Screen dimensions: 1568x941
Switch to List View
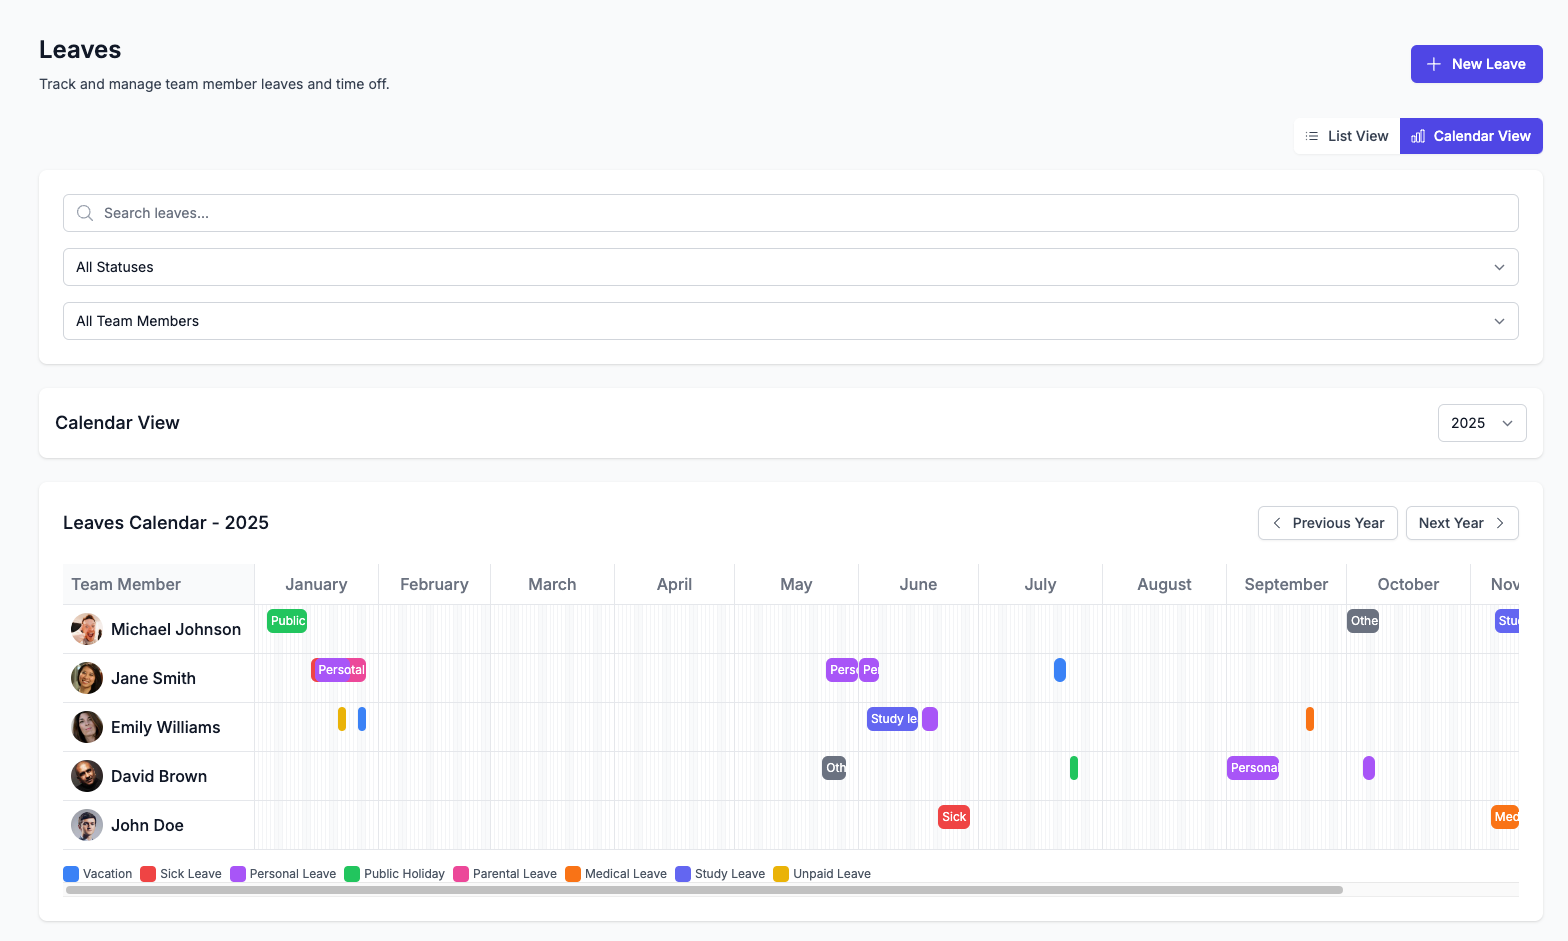coord(1347,136)
